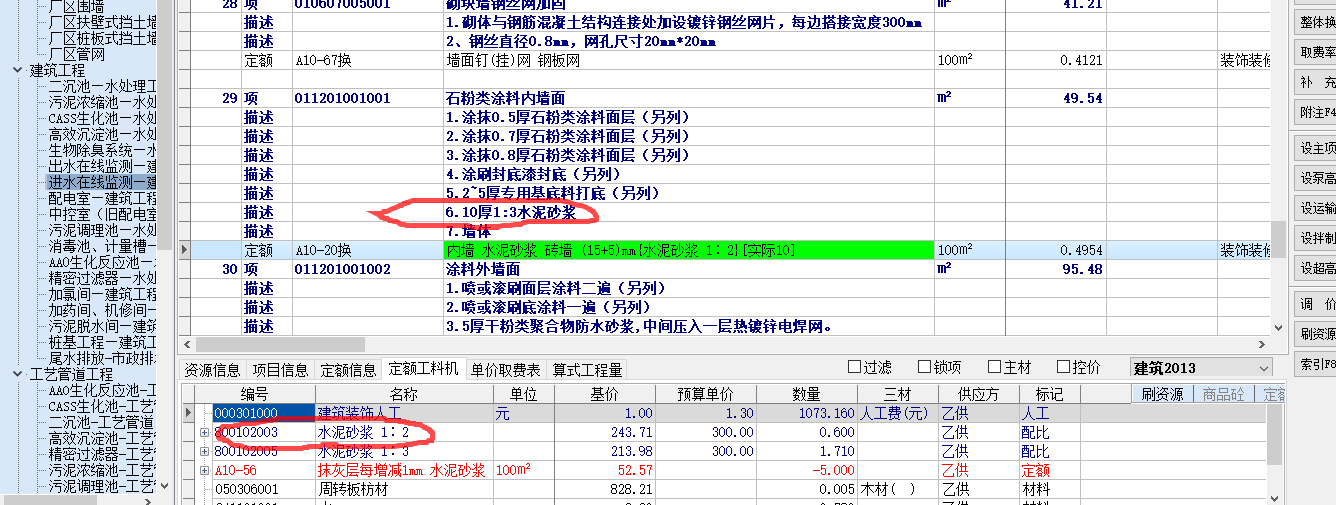Switch to the 算式工程量 tab

click(x=587, y=370)
